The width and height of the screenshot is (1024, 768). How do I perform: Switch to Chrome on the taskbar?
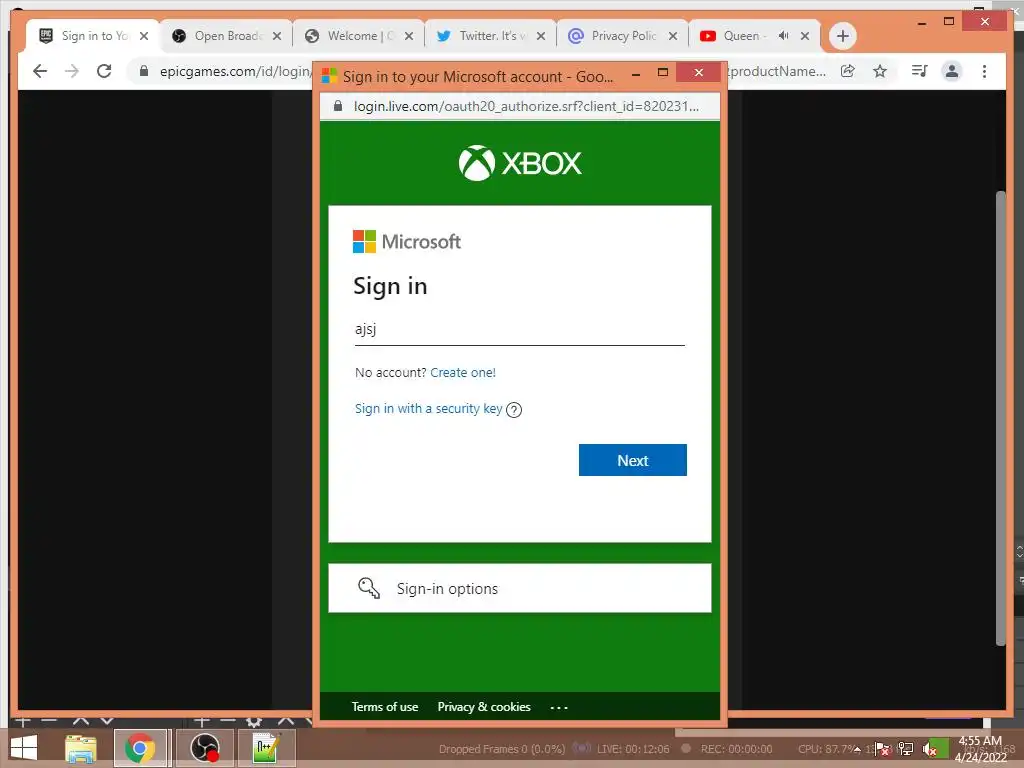(140, 748)
